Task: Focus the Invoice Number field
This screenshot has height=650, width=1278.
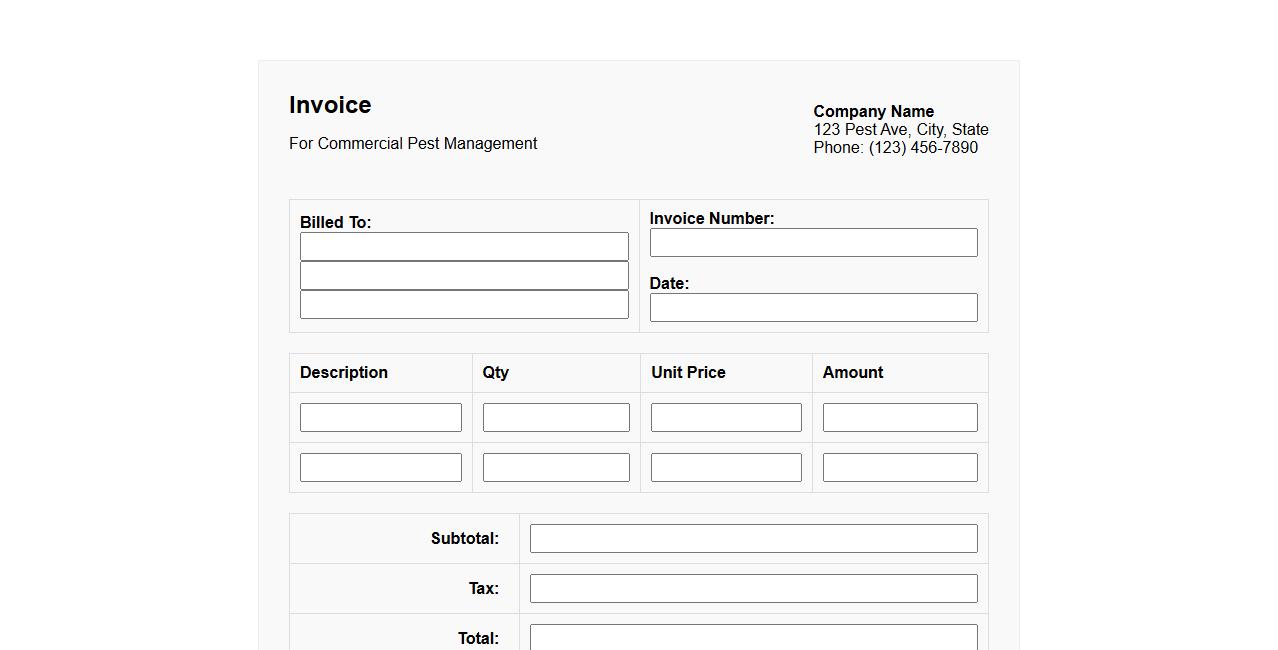Action: tap(813, 242)
